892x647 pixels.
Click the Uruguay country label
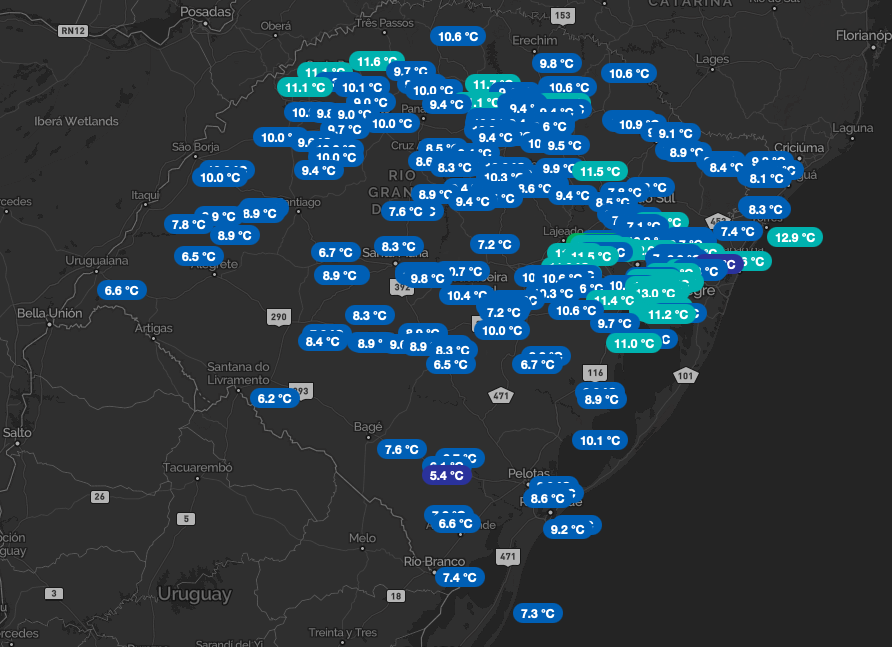tap(195, 594)
